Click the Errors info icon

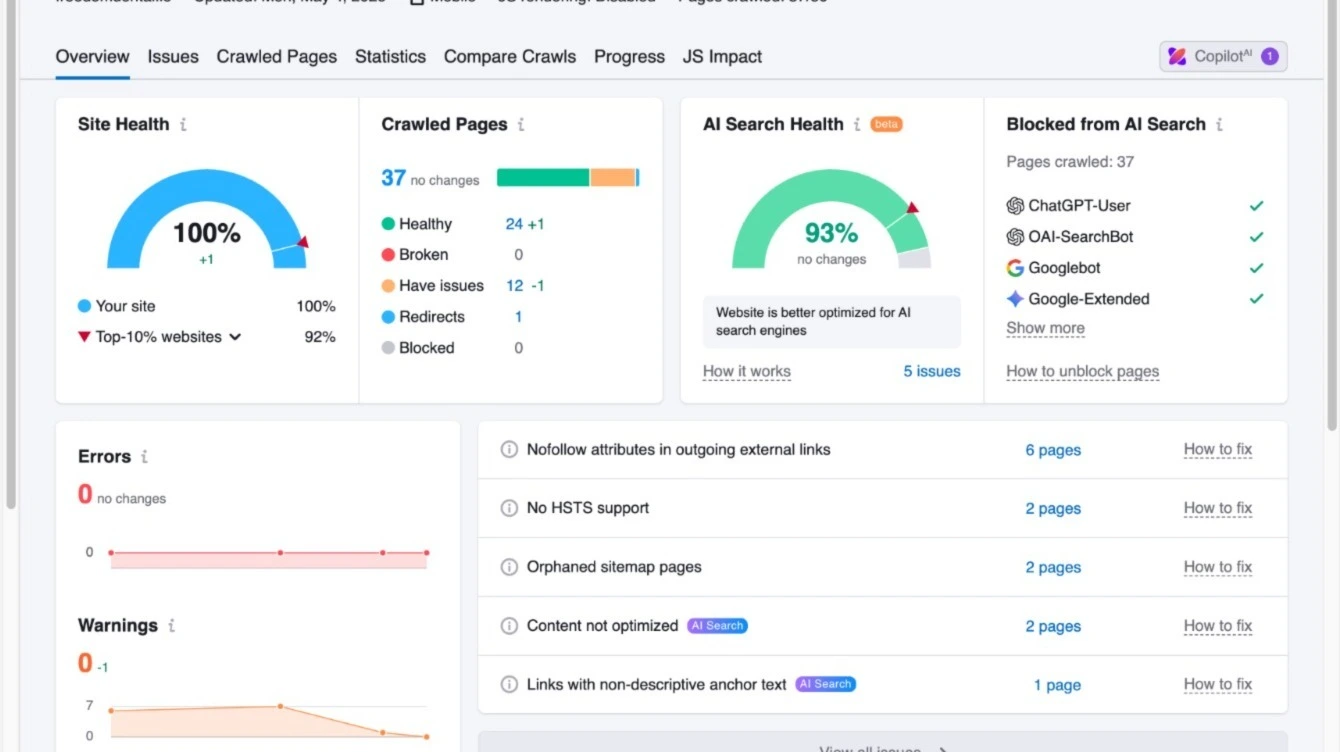144,456
